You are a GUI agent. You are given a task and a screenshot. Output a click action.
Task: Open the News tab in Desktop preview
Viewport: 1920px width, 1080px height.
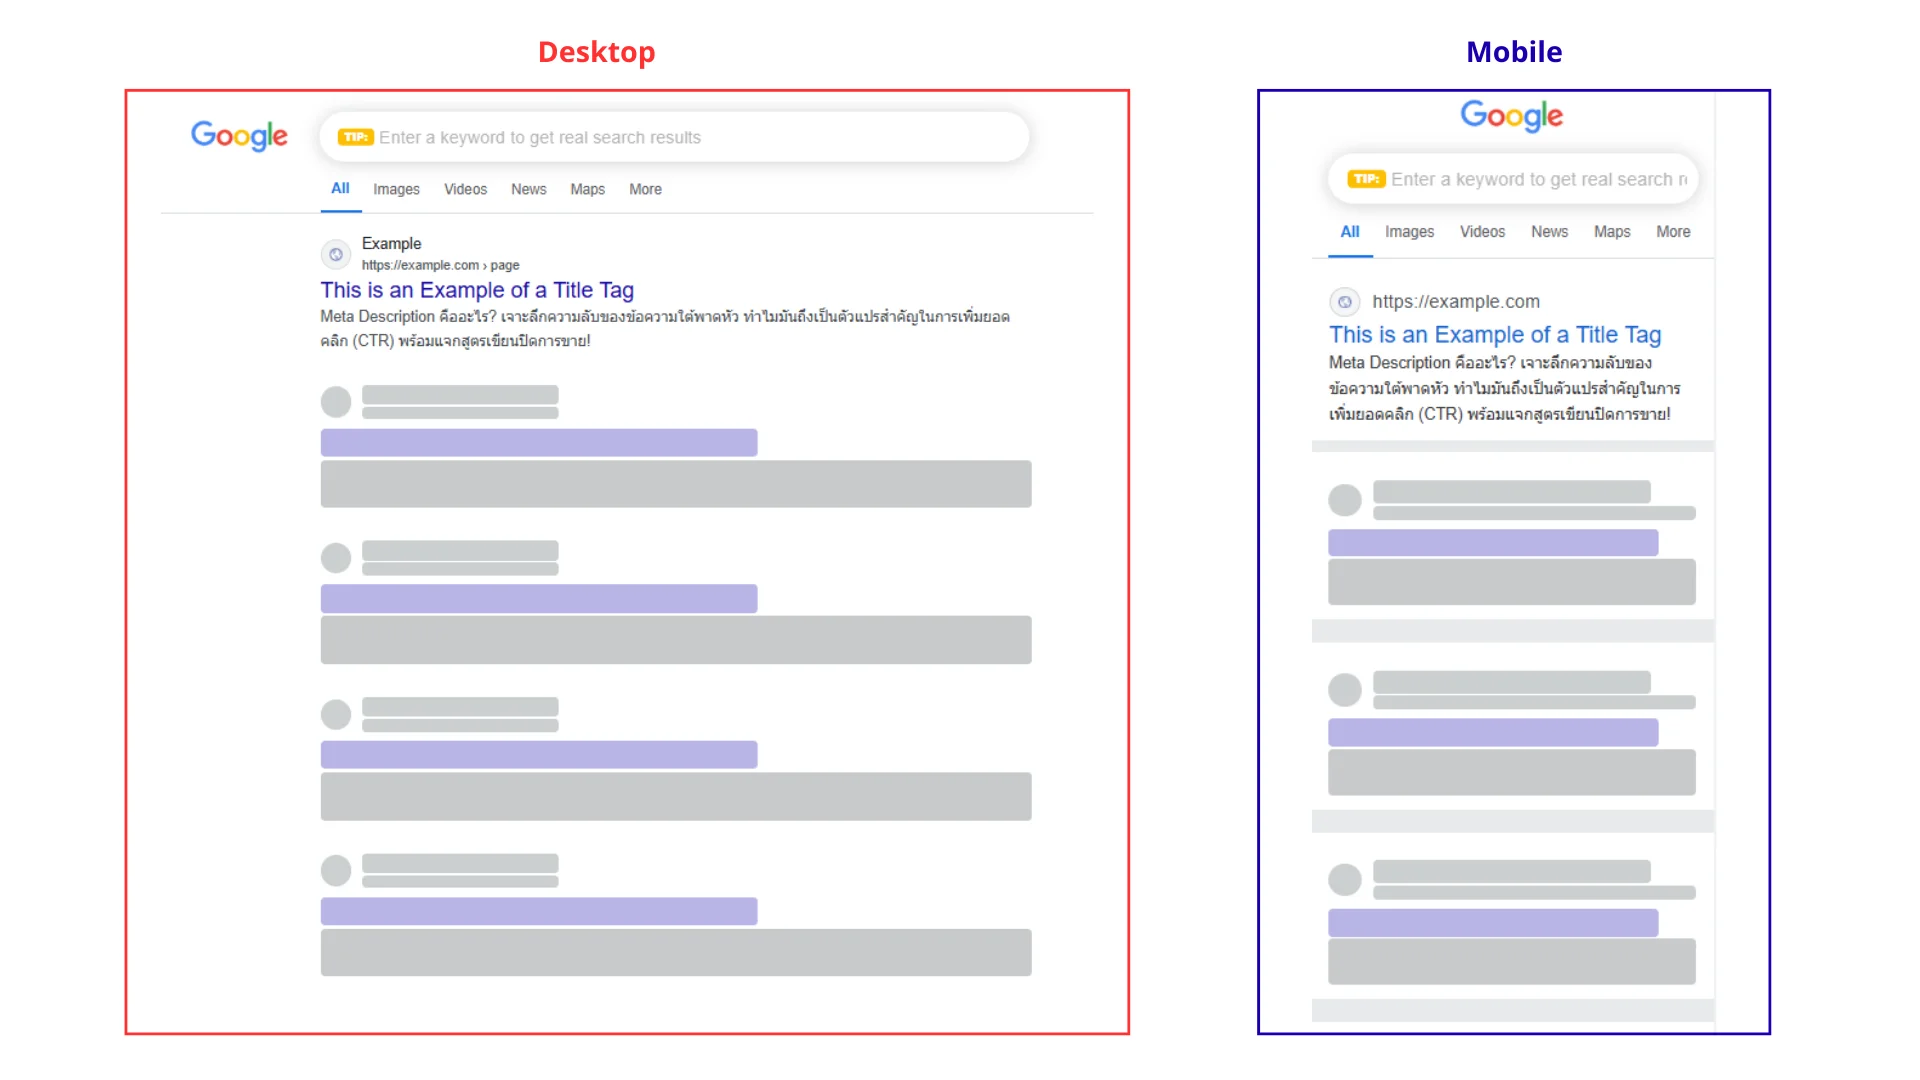(x=528, y=189)
